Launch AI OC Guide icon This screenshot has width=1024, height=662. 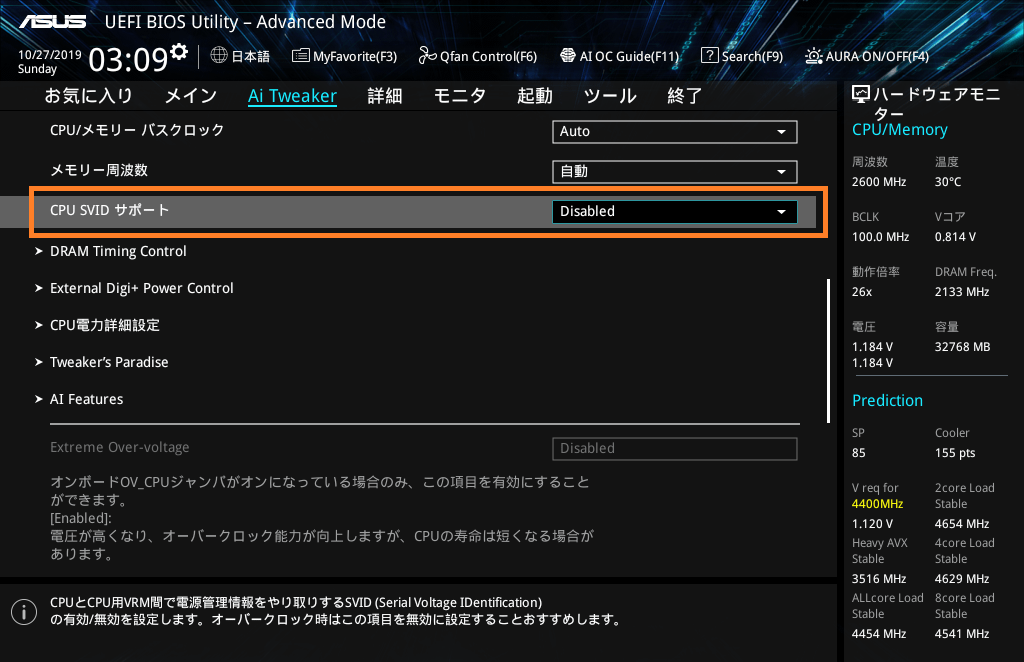(x=568, y=55)
